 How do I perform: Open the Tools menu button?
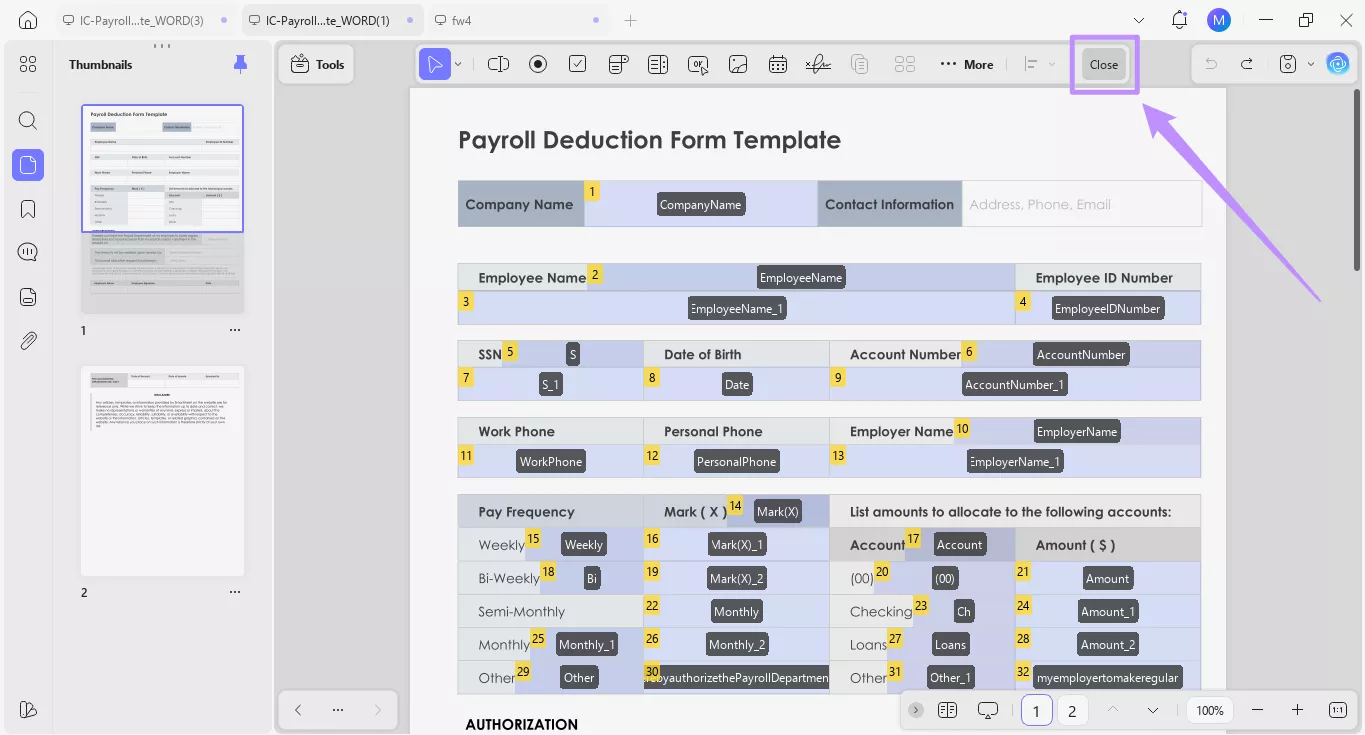317,64
